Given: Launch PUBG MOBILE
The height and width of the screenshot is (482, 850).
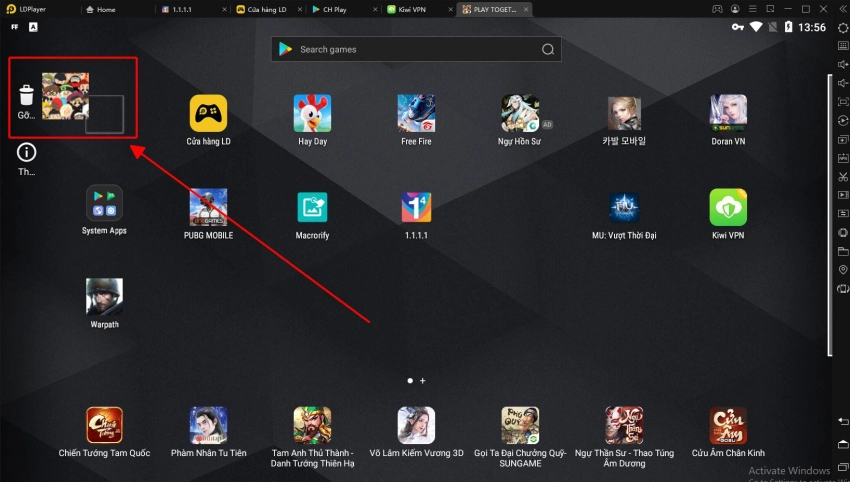Looking at the screenshot, I should (x=208, y=207).
